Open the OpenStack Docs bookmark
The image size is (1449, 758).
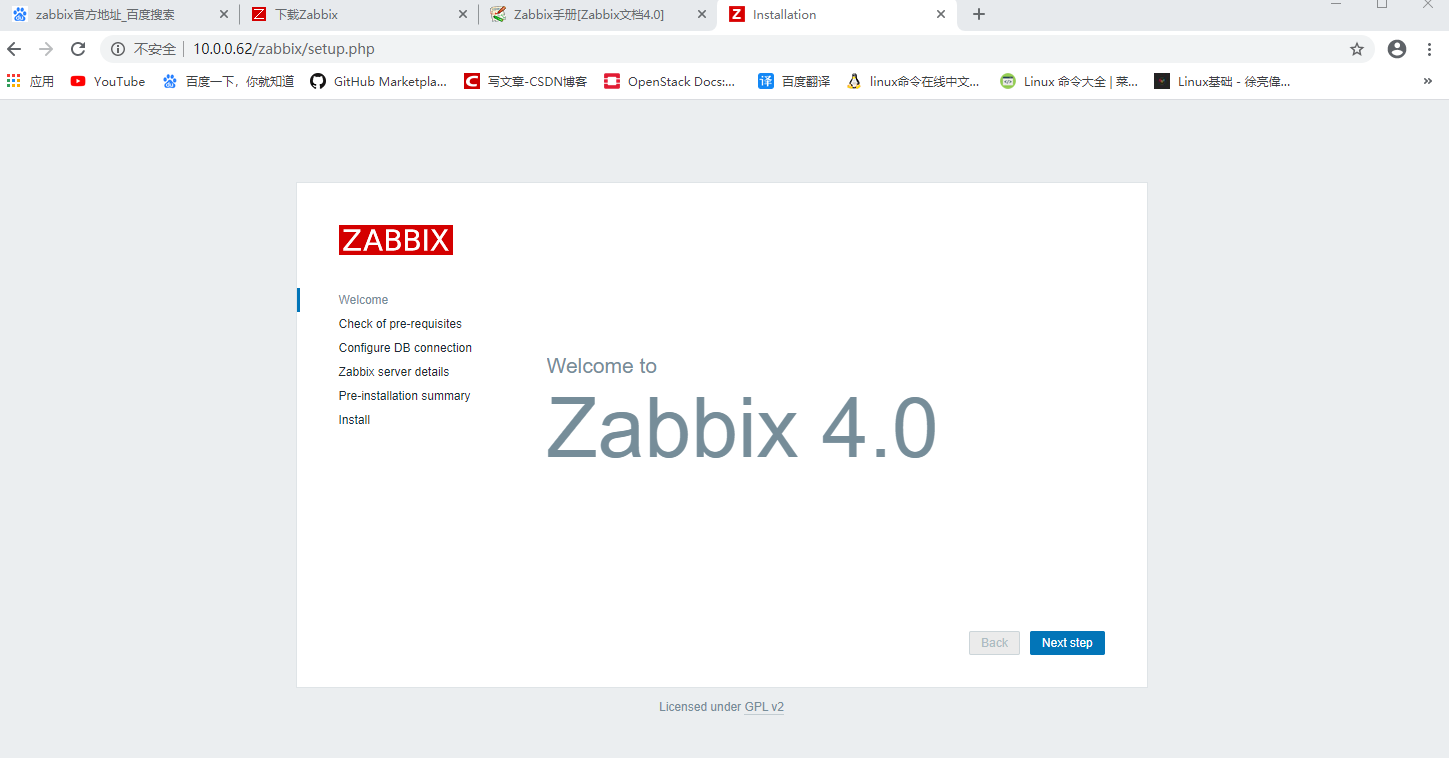(670, 82)
